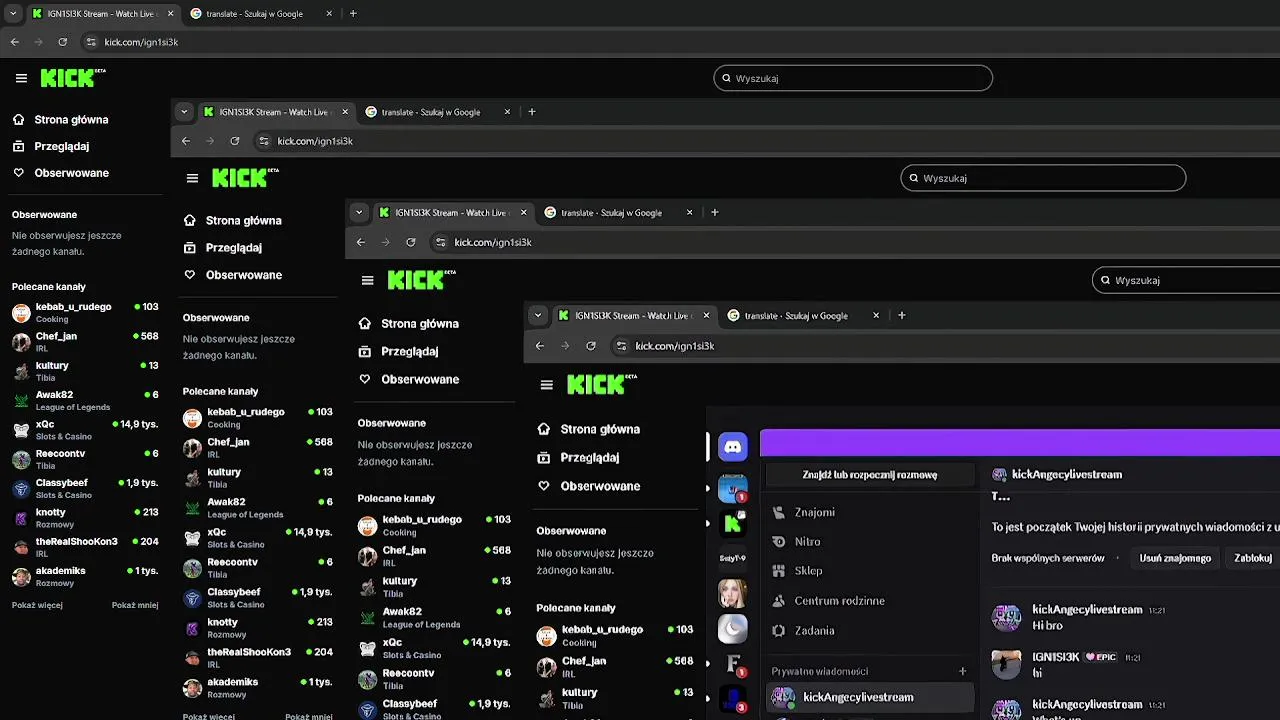Click Wyszukaj search field in third nested window
The width and height of the screenshot is (1280, 720).
(x=1186, y=280)
